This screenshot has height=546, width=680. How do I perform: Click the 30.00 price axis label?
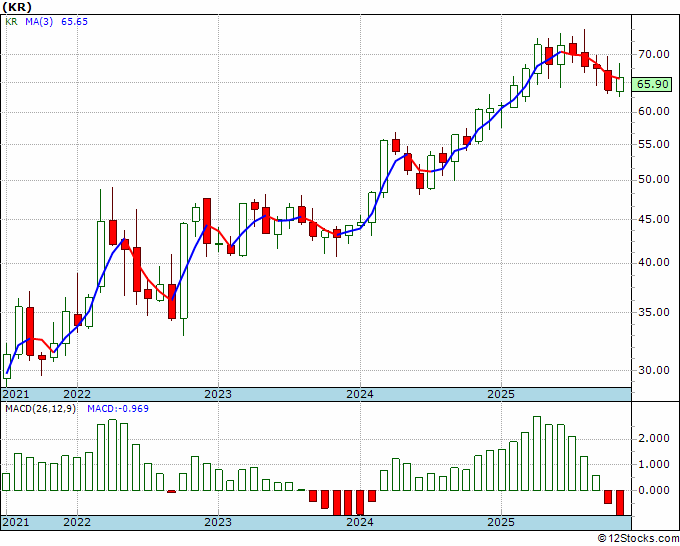pos(654,370)
